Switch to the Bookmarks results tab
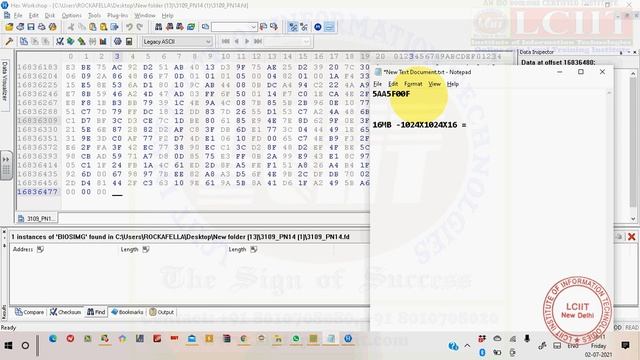640x360 pixels. click(x=127, y=312)
